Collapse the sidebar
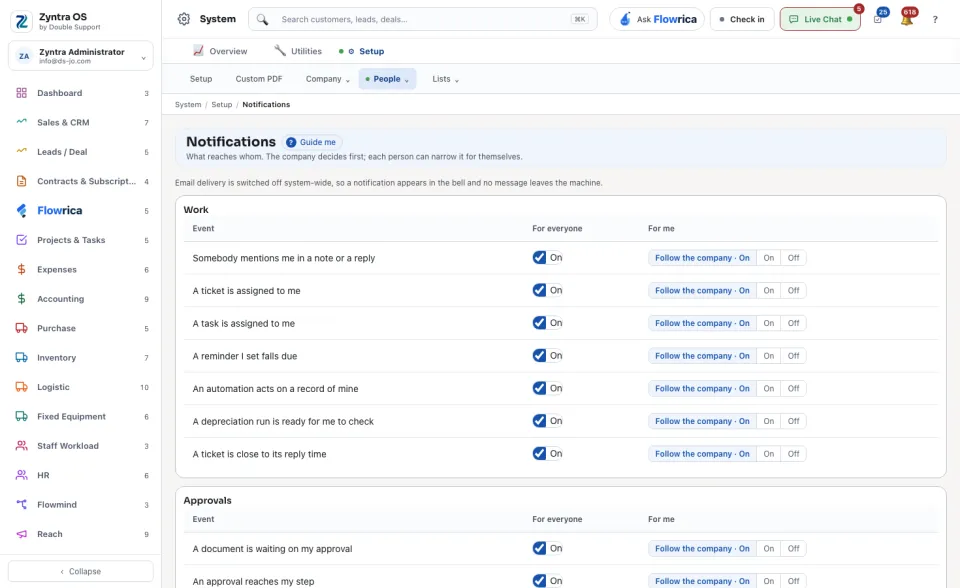The height and width of the screenshot is (588, 960). pyautogui.click(x=80, y=571)
